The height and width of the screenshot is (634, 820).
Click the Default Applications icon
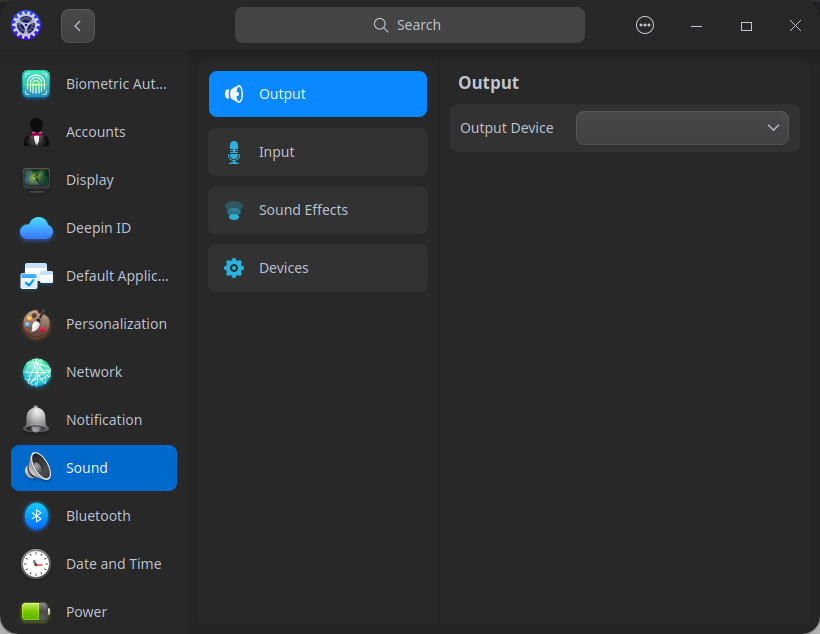36,276
